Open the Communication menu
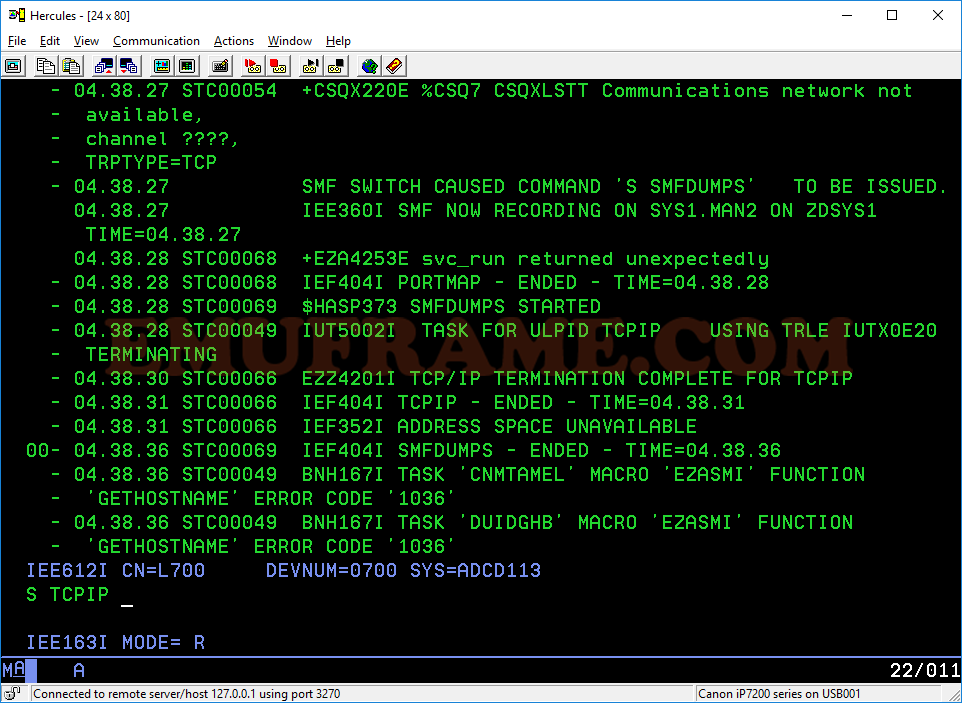Image resolution: width=962 pixels, height=703 pixels. point(156,41)
